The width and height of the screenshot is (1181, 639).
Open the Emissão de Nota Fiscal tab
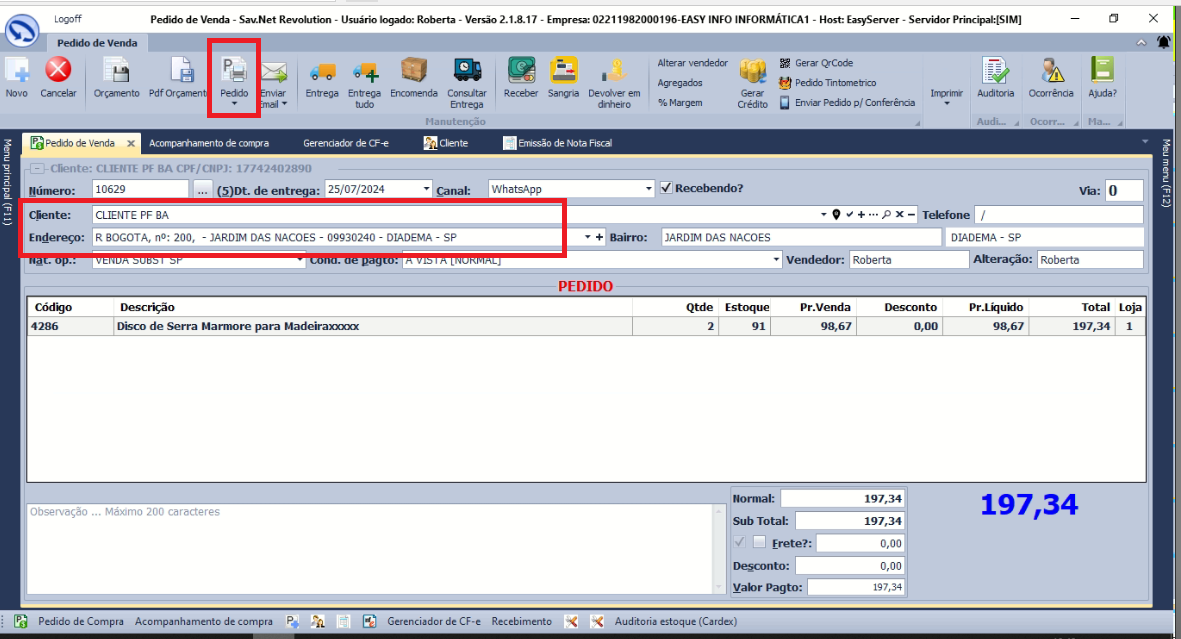click(x=564, y=143)
